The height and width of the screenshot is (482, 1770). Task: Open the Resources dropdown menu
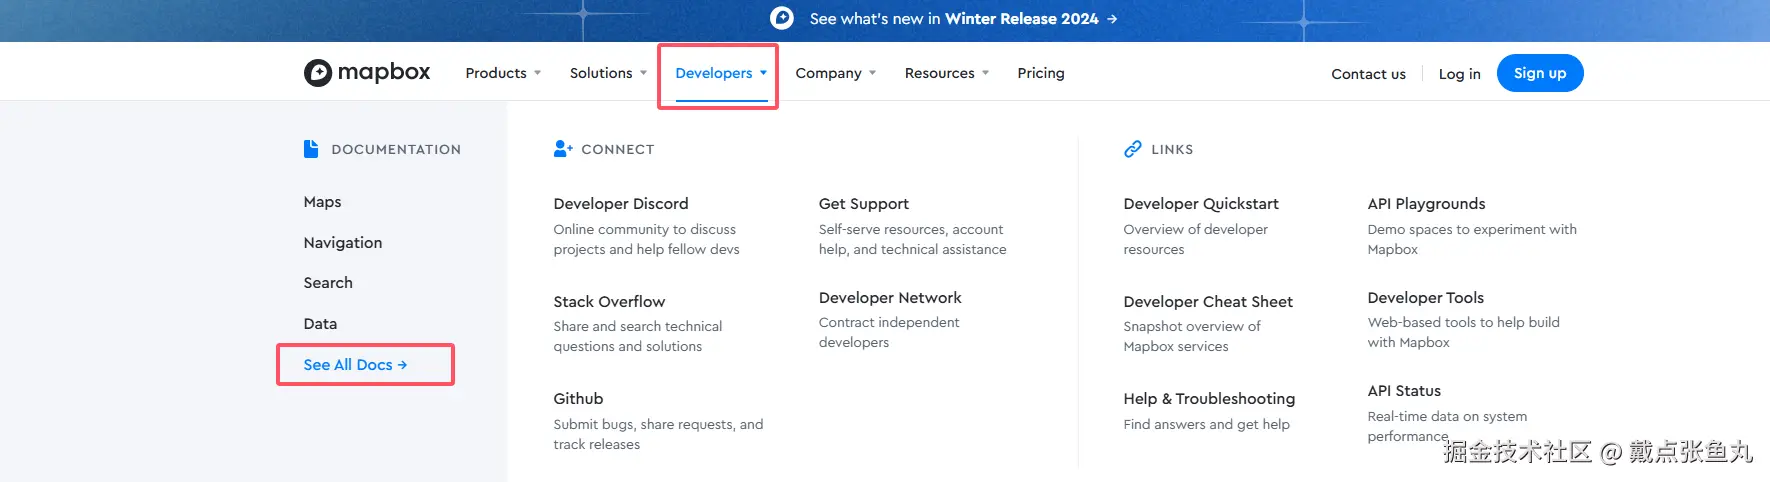pos(946,73)
